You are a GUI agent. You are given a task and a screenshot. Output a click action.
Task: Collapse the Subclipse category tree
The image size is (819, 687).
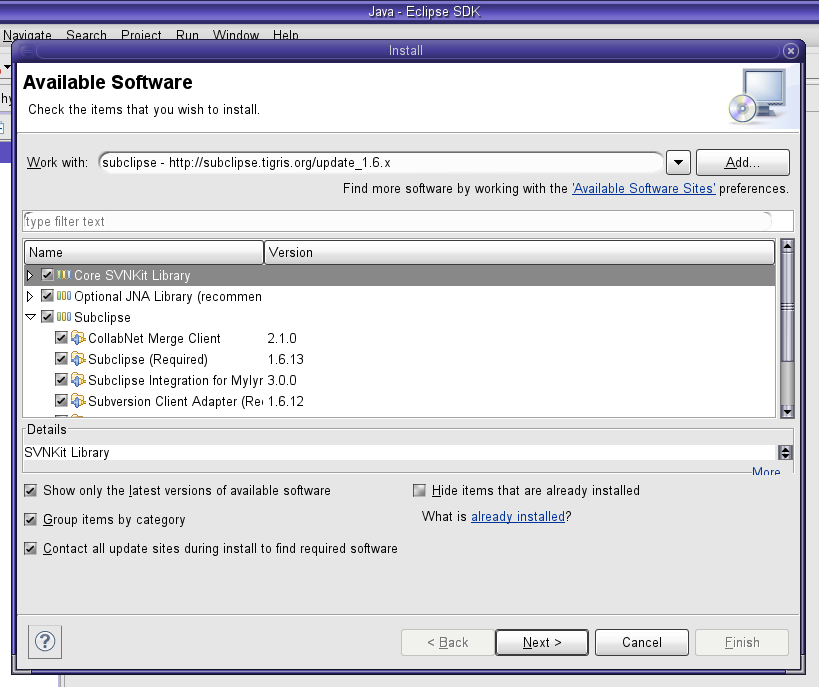click(30, 317)
